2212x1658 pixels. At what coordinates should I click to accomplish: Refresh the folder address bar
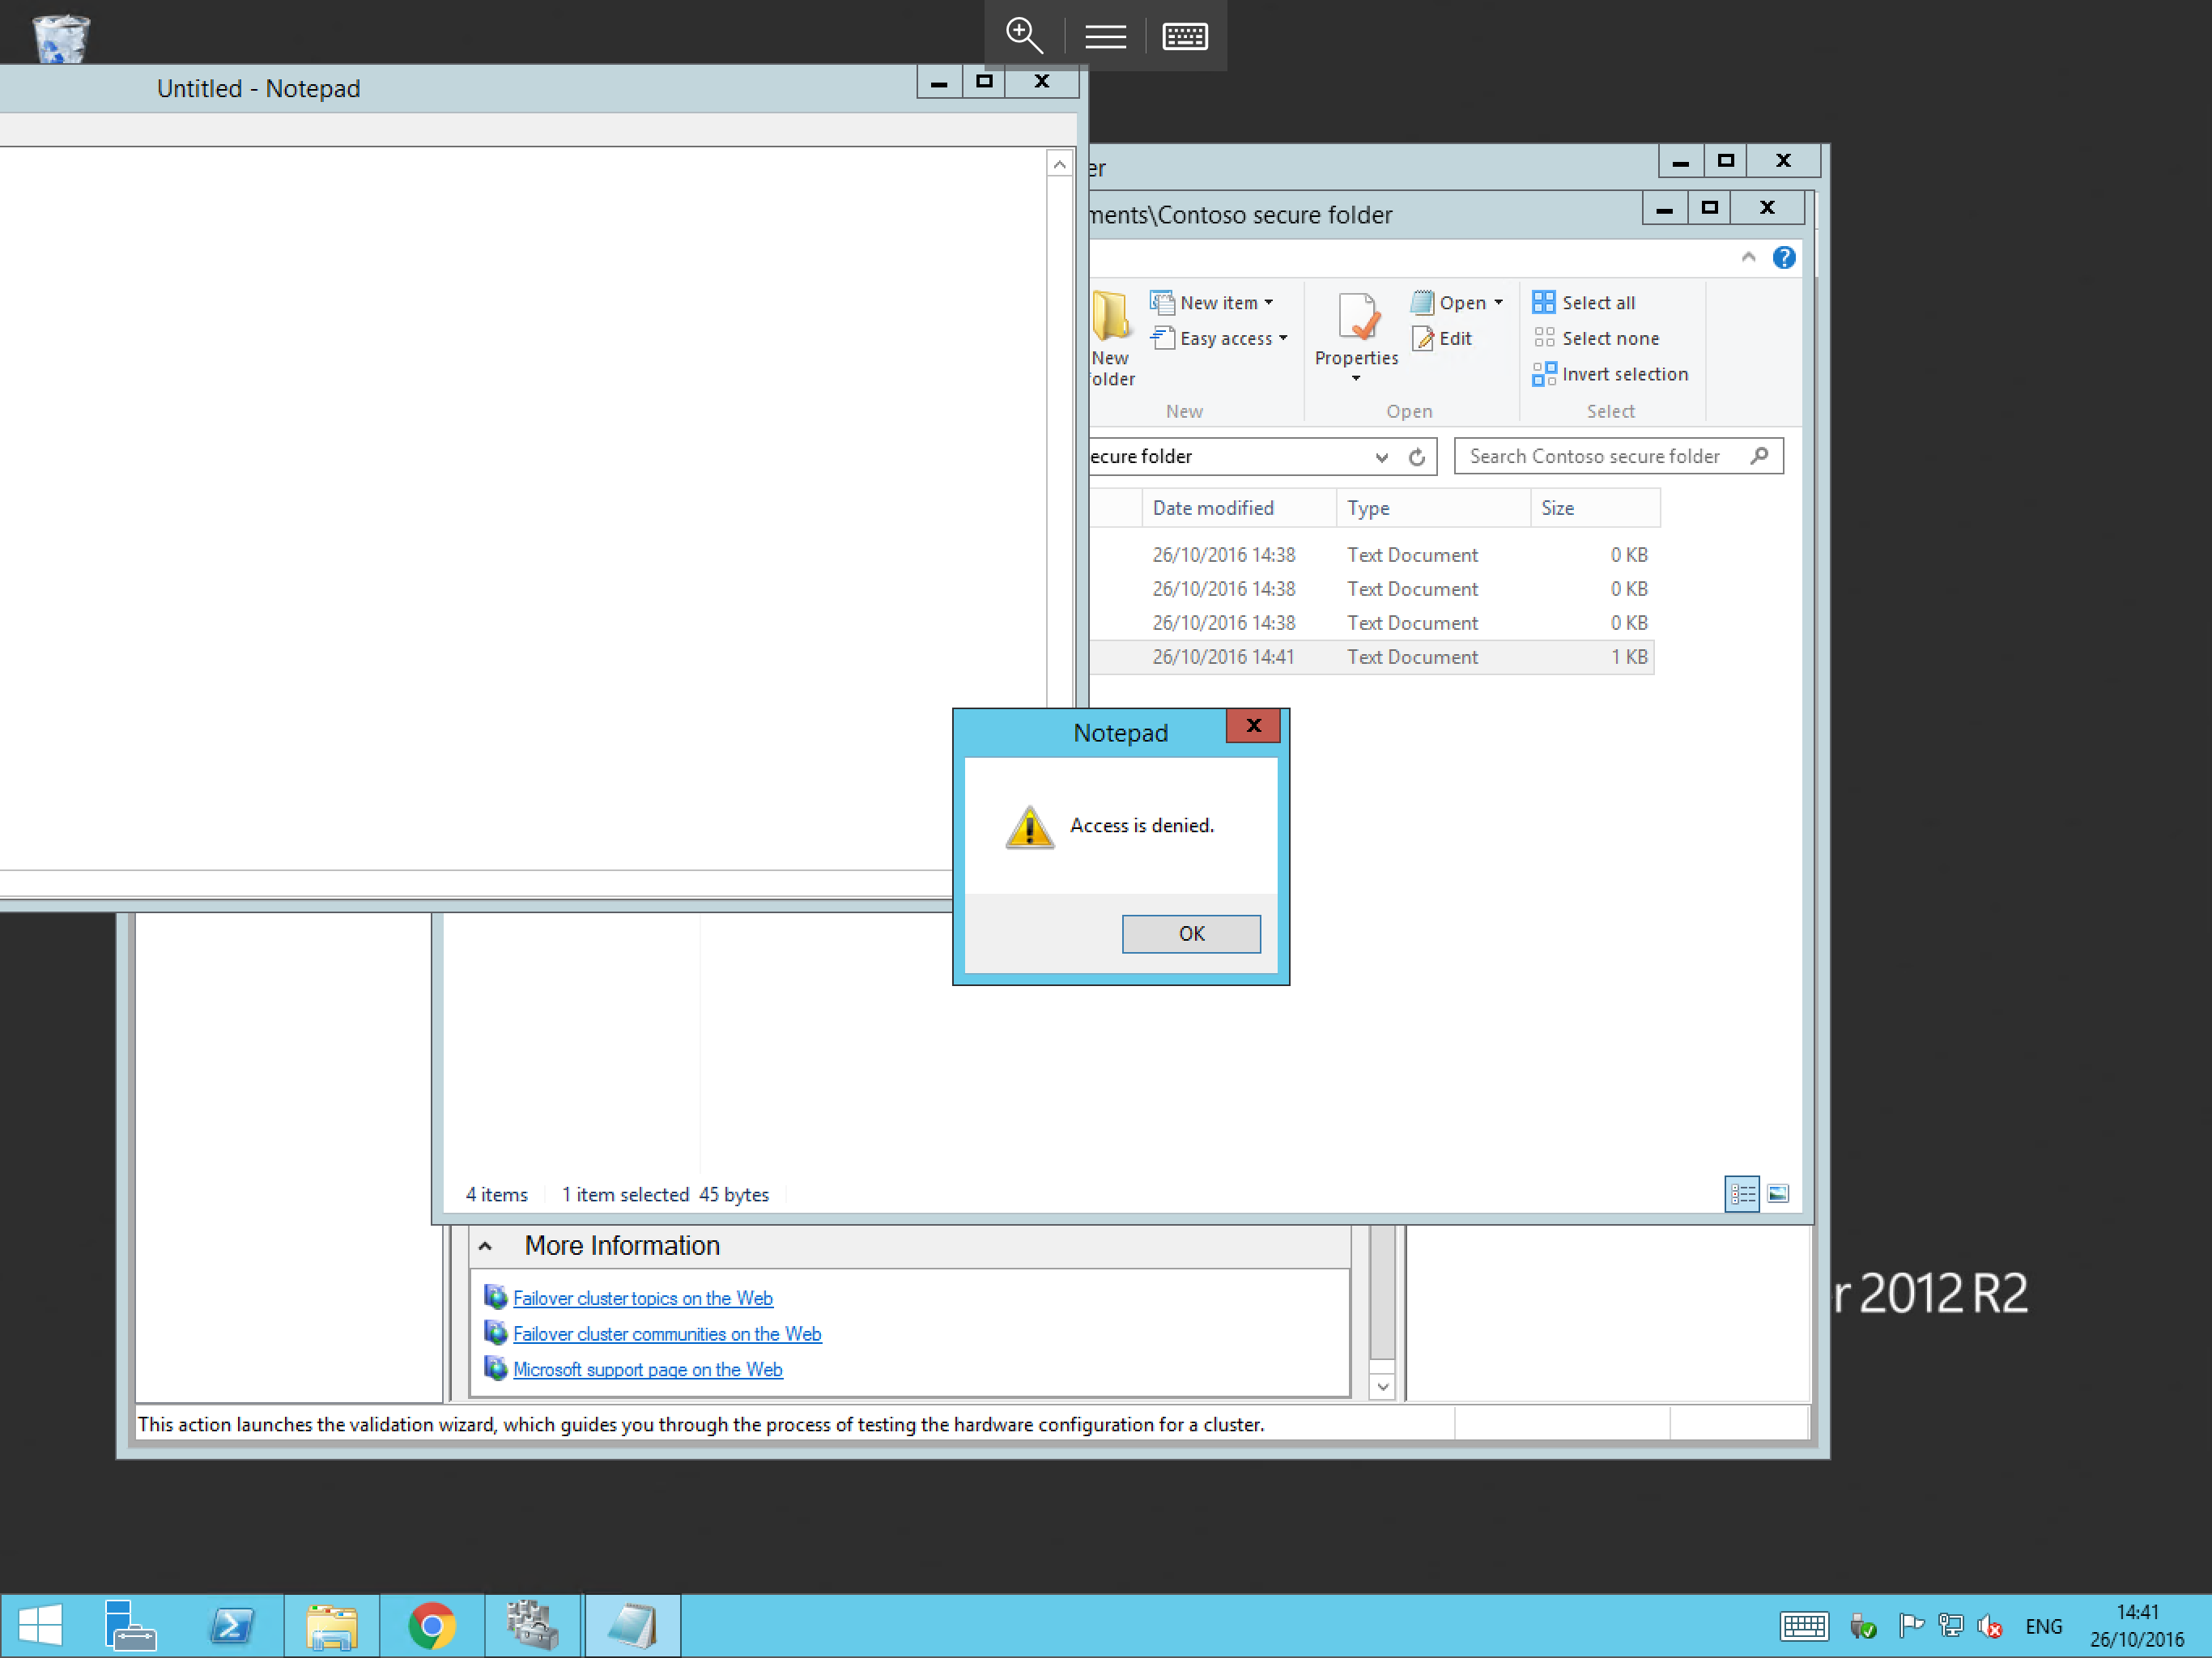tap(1416, 457)
